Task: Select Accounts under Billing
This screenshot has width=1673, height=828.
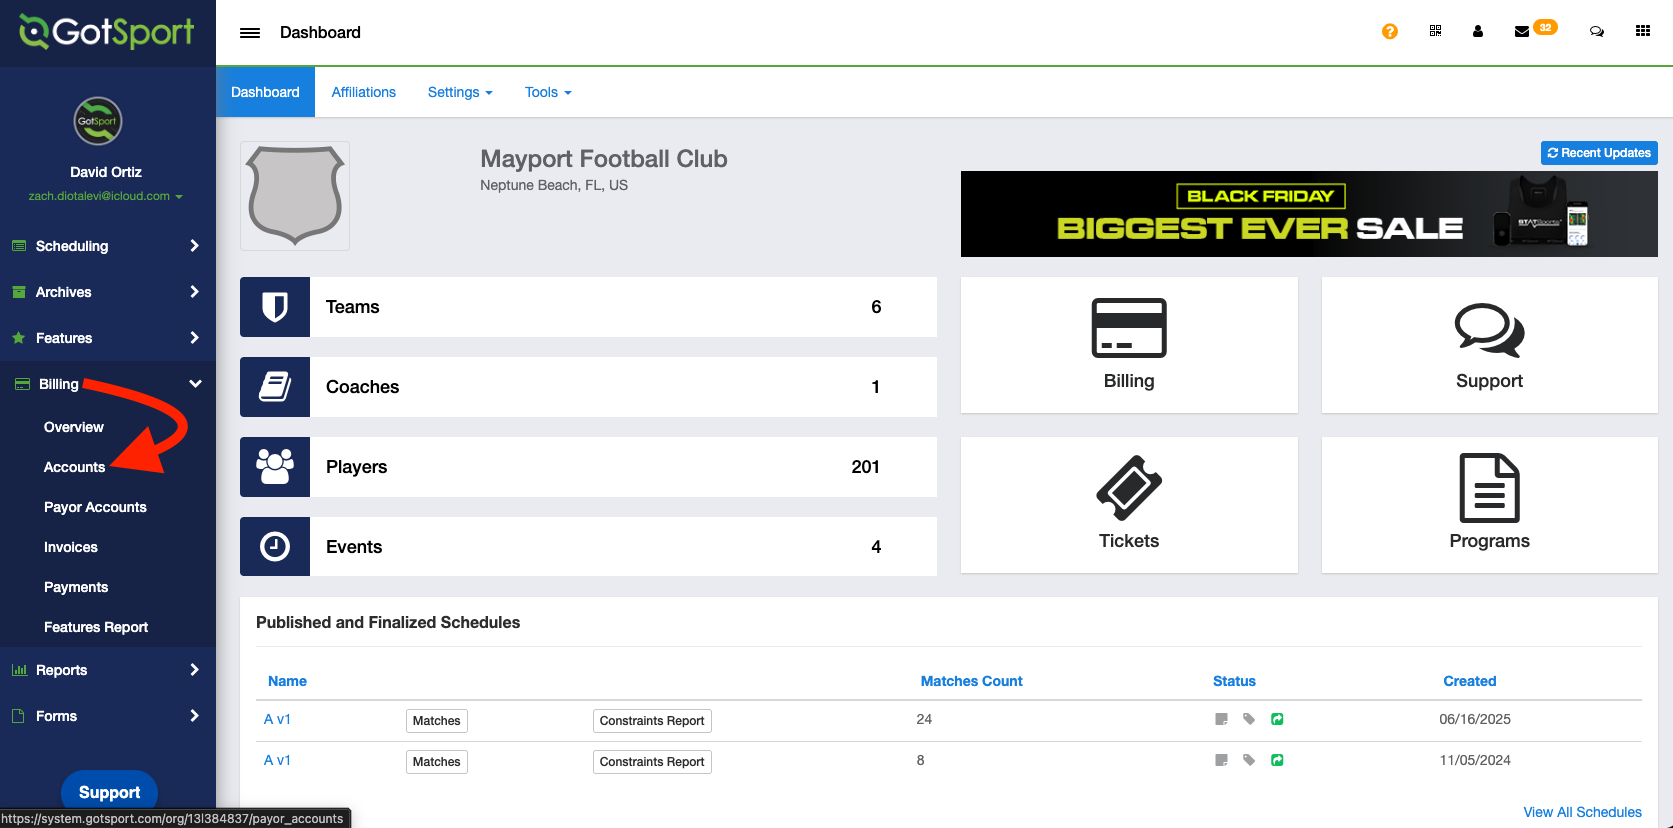Action: pos(74,467)
